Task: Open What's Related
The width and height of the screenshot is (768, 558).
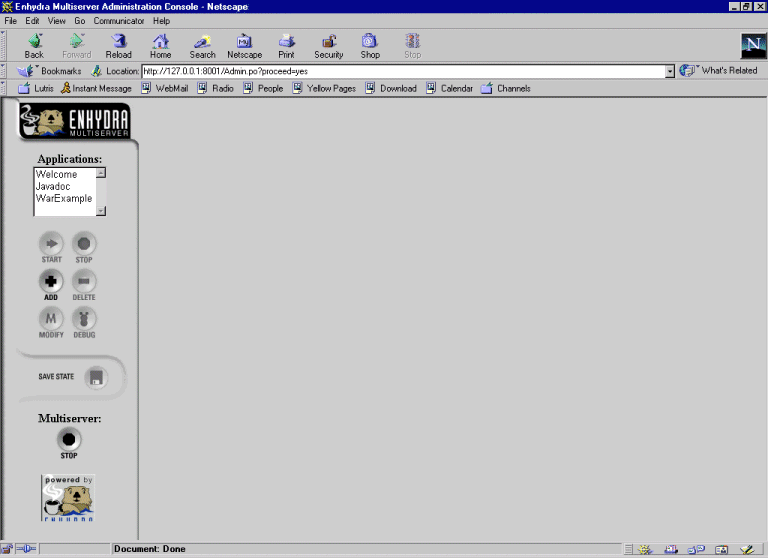Action: [718, 71]
